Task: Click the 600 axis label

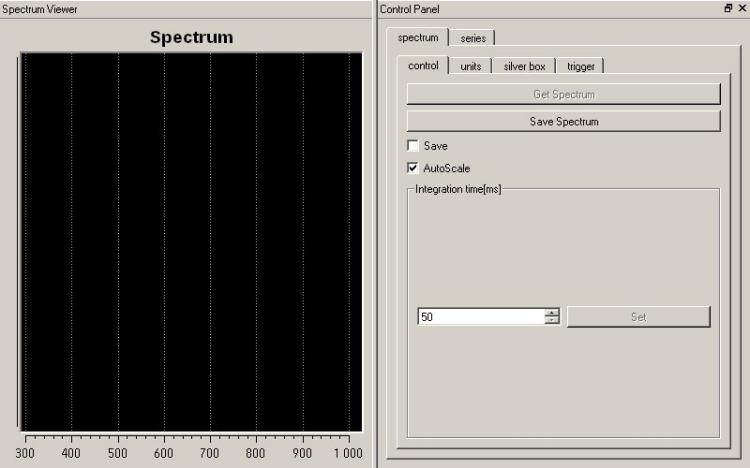Action: [164, 453]
